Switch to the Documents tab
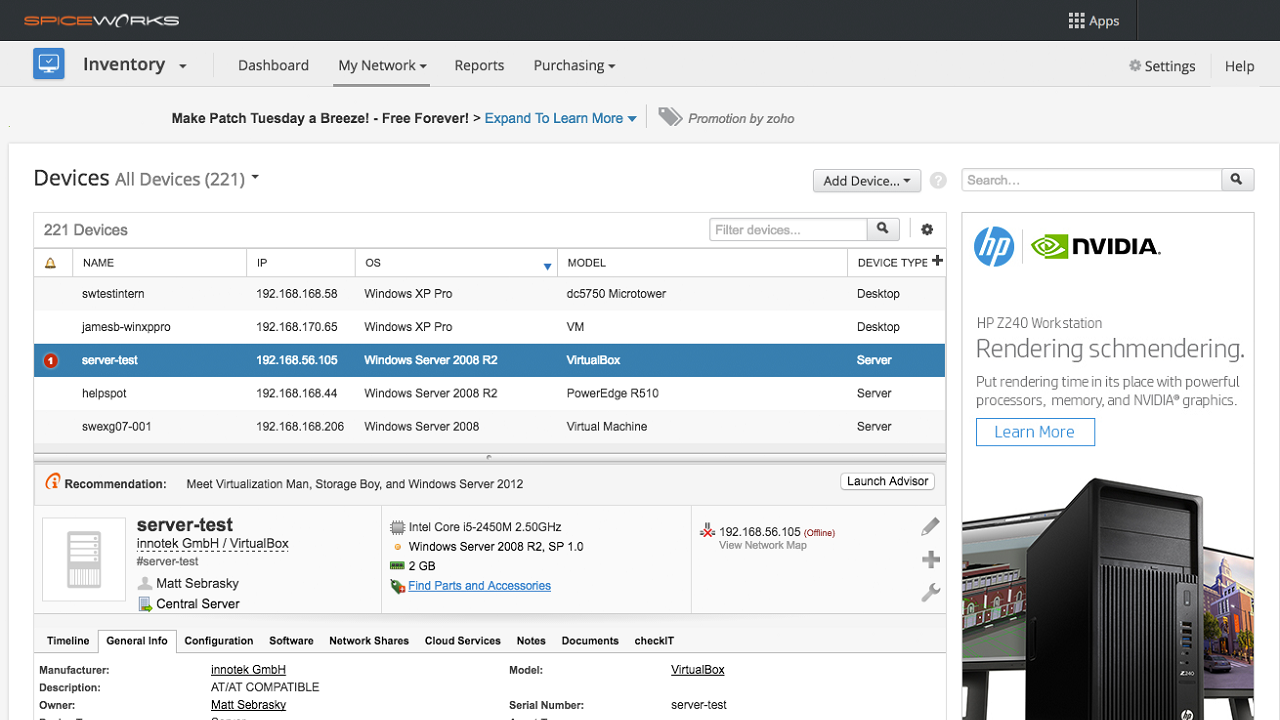1280x720 pixels. 590,641
